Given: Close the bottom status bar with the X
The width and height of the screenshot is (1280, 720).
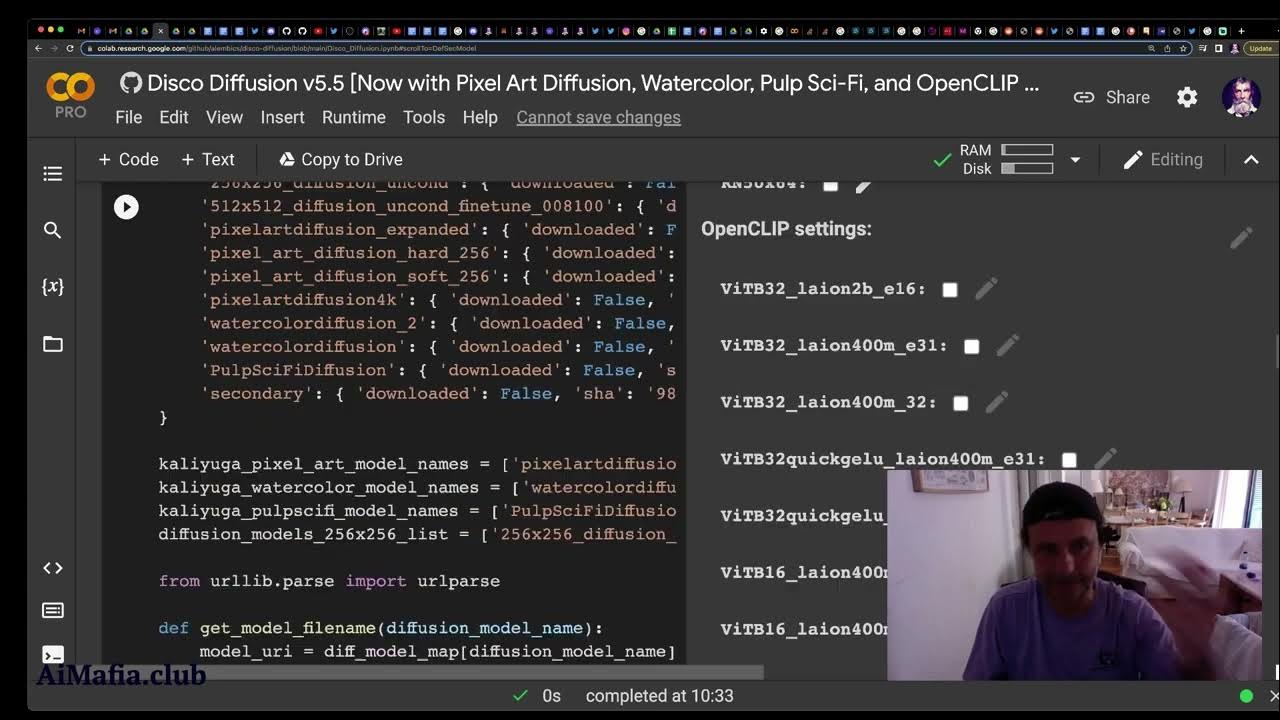Looking at the screenshot, I should coord(1273,696).
